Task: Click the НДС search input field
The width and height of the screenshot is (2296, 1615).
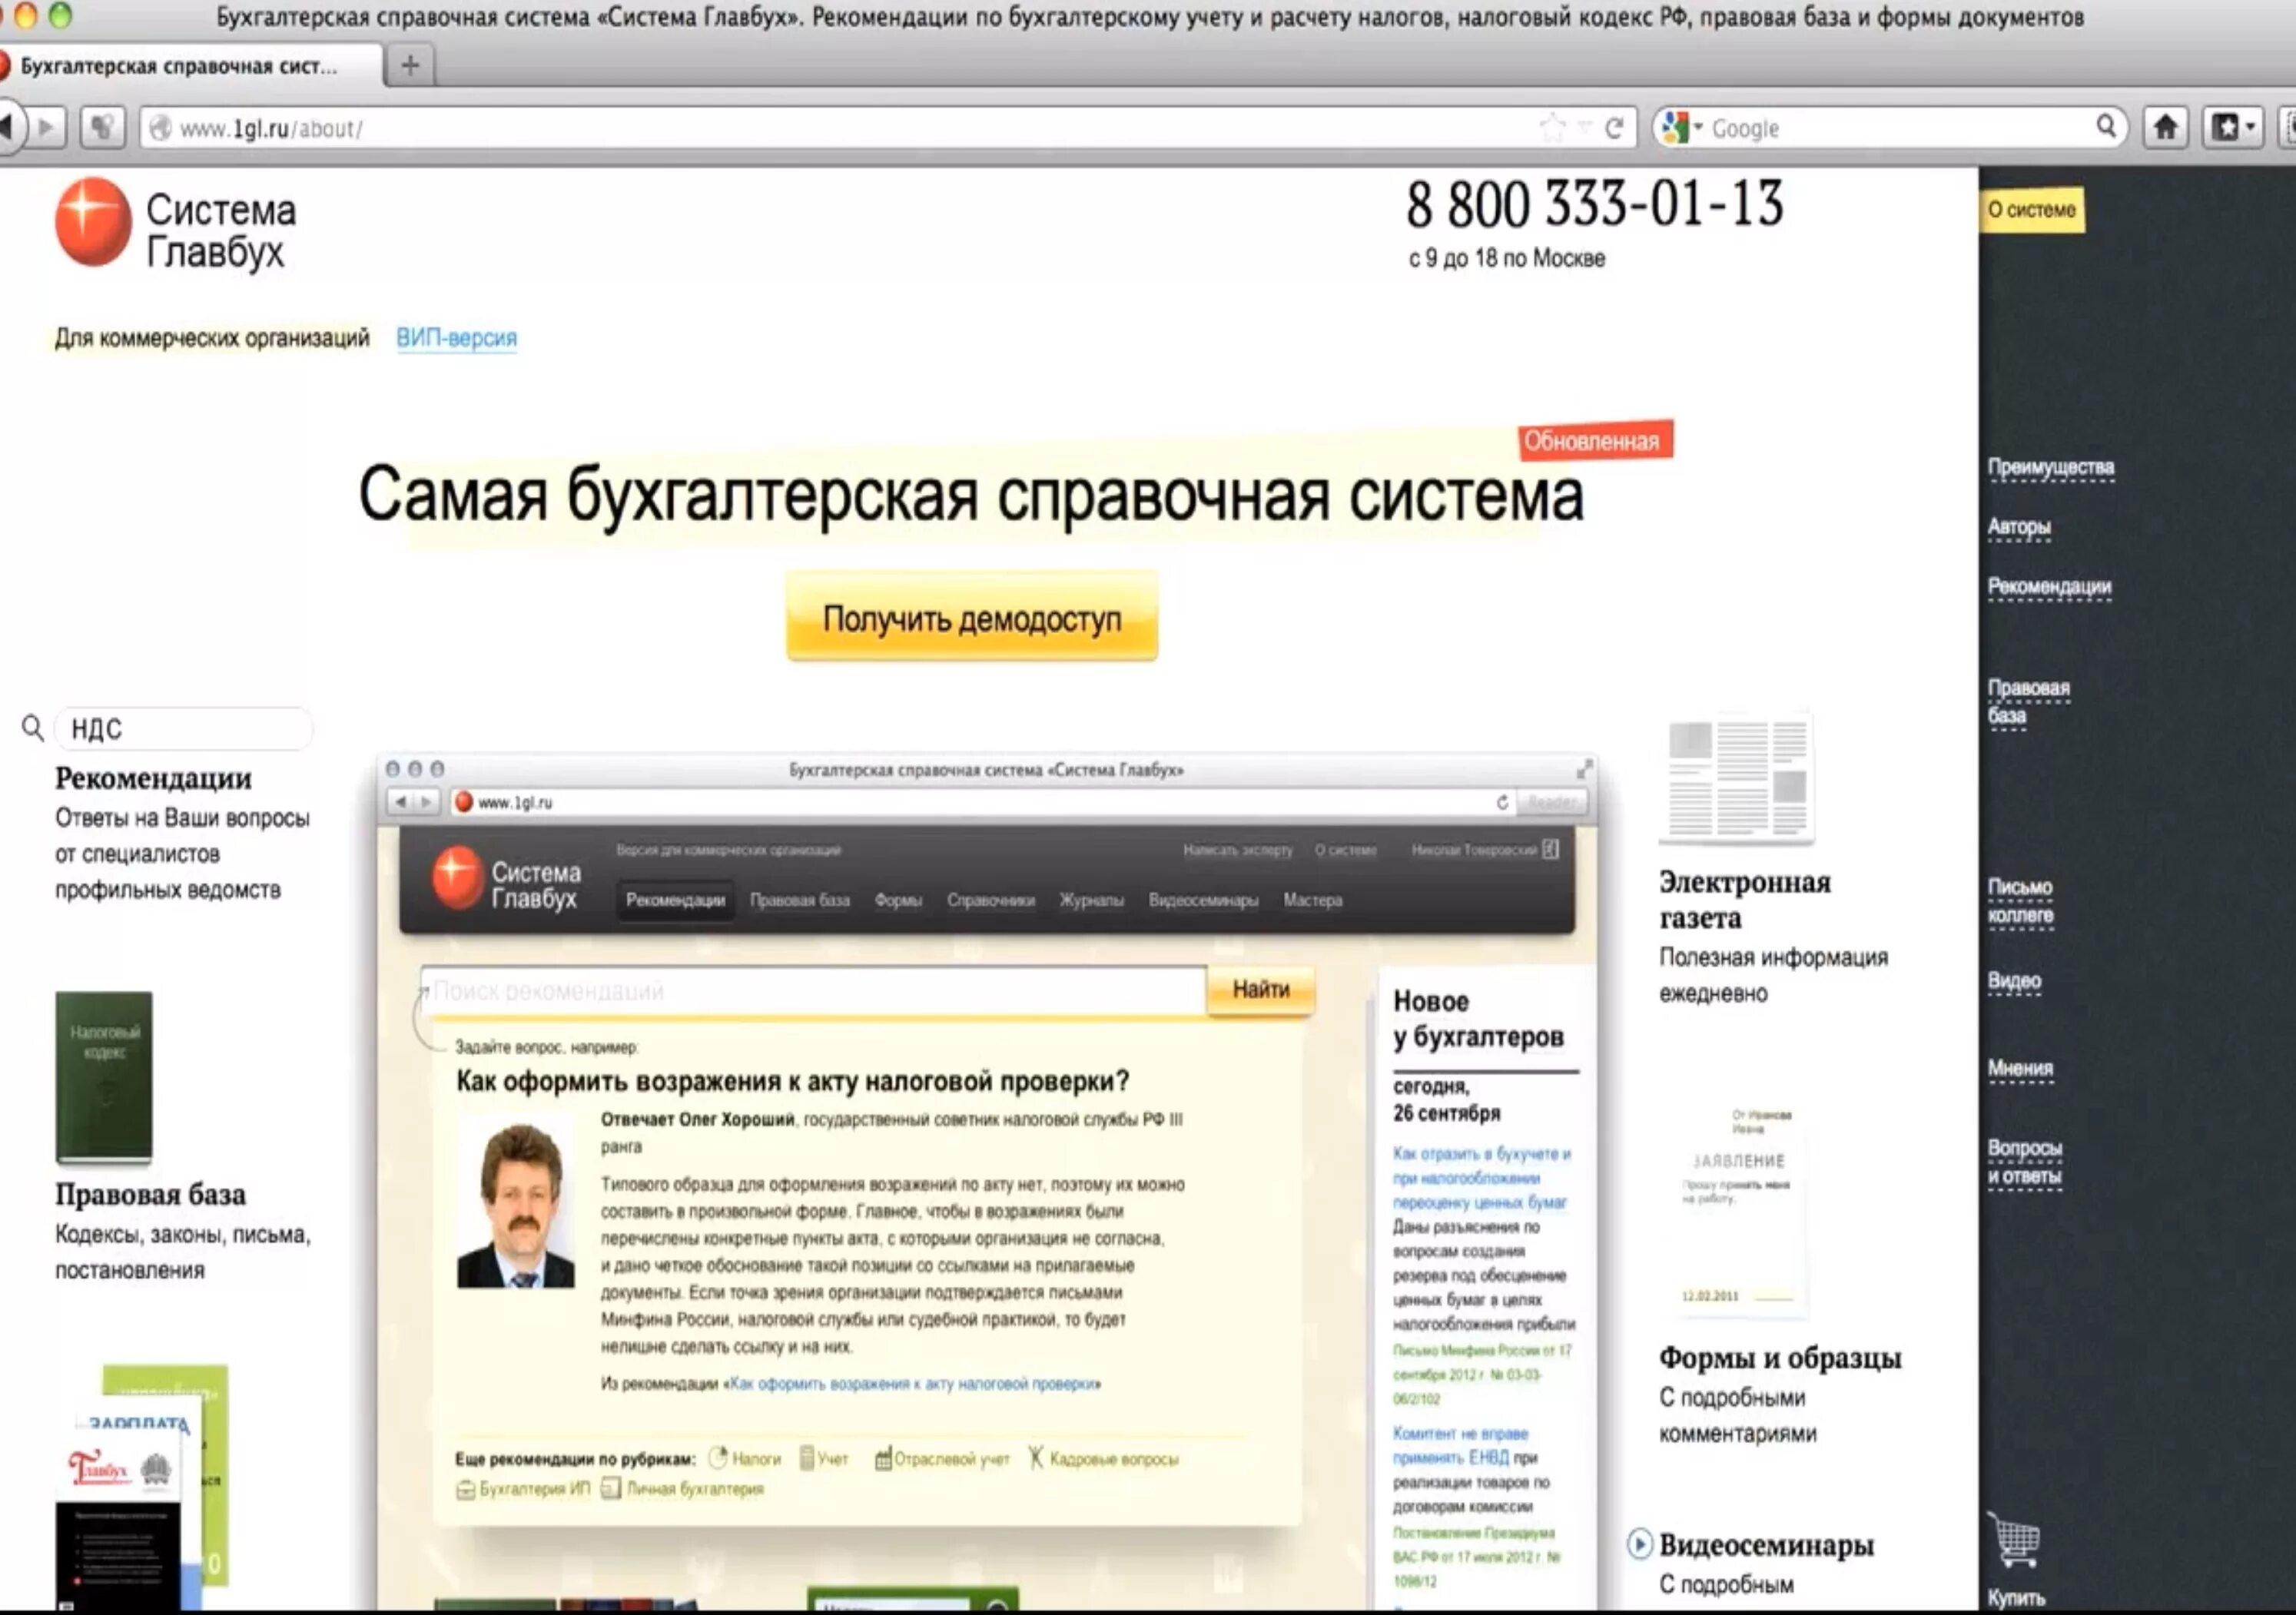Action: (185, 729)
